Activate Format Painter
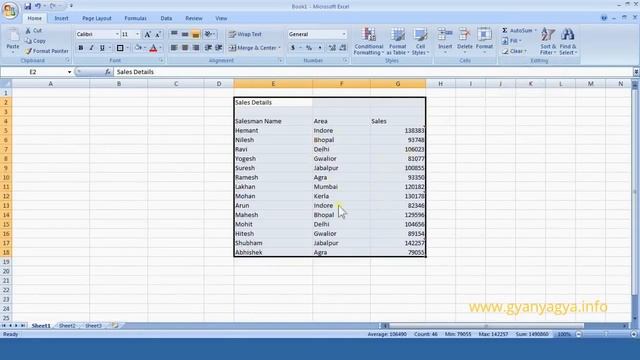This screenshot has height=360, width=640. click(x=47, y=51)
